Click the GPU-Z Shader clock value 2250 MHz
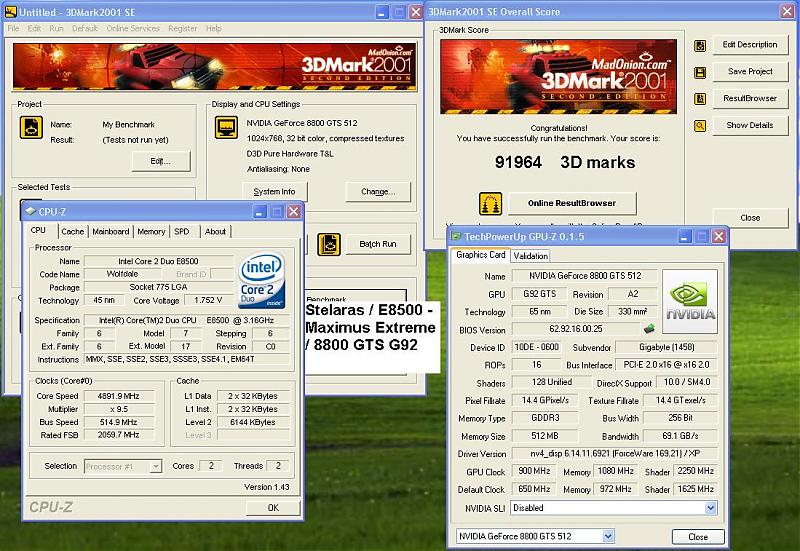Screen dimensions: 800x551 [695, 471]
